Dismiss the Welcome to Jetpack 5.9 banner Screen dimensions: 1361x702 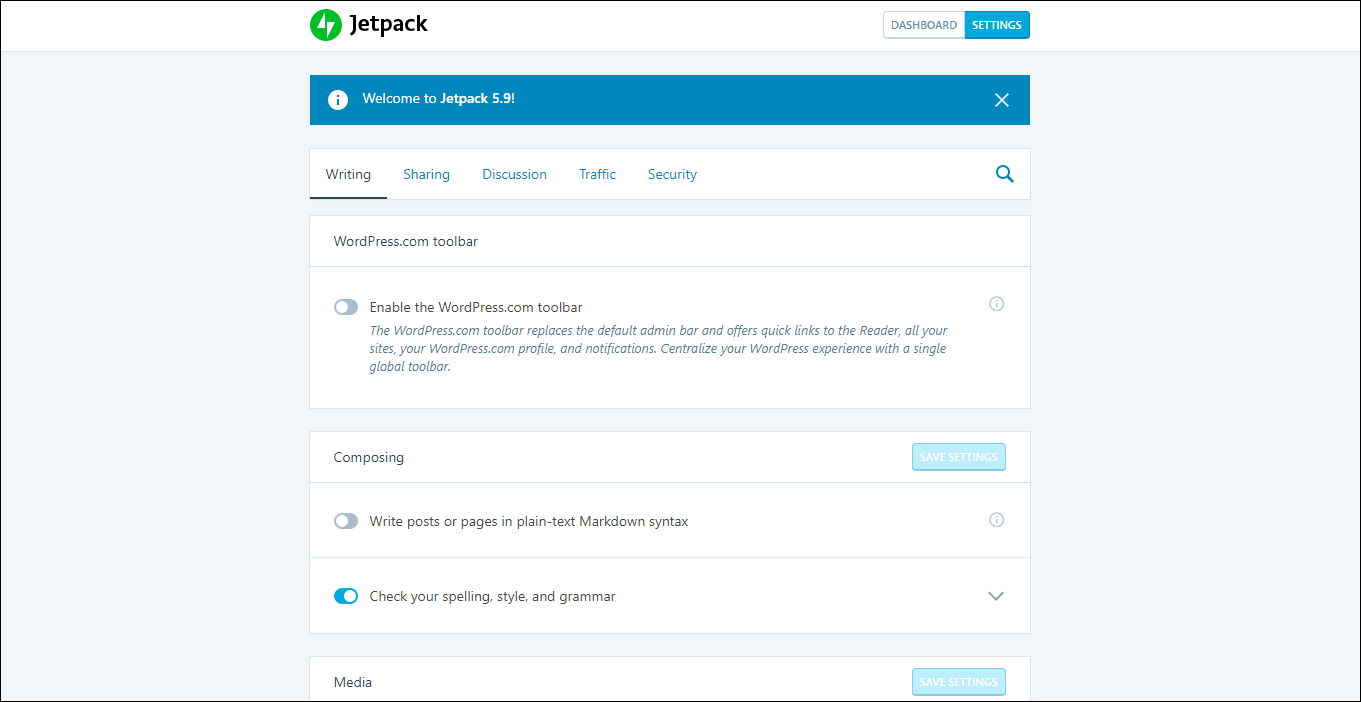coord(1001,100)
